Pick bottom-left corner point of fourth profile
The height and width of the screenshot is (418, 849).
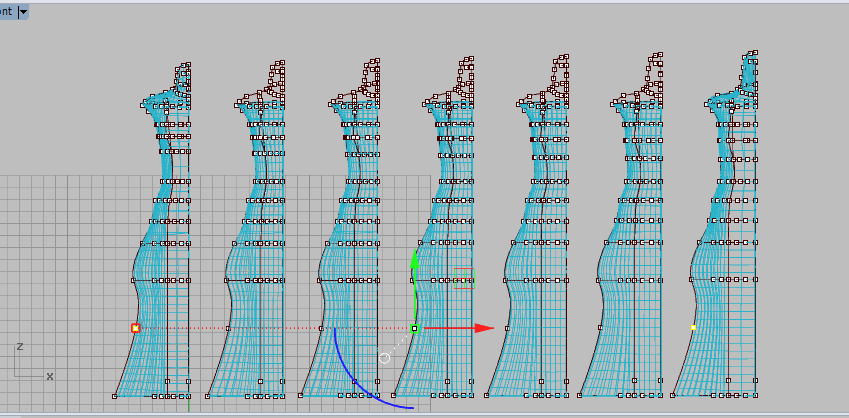pos(394,396)
